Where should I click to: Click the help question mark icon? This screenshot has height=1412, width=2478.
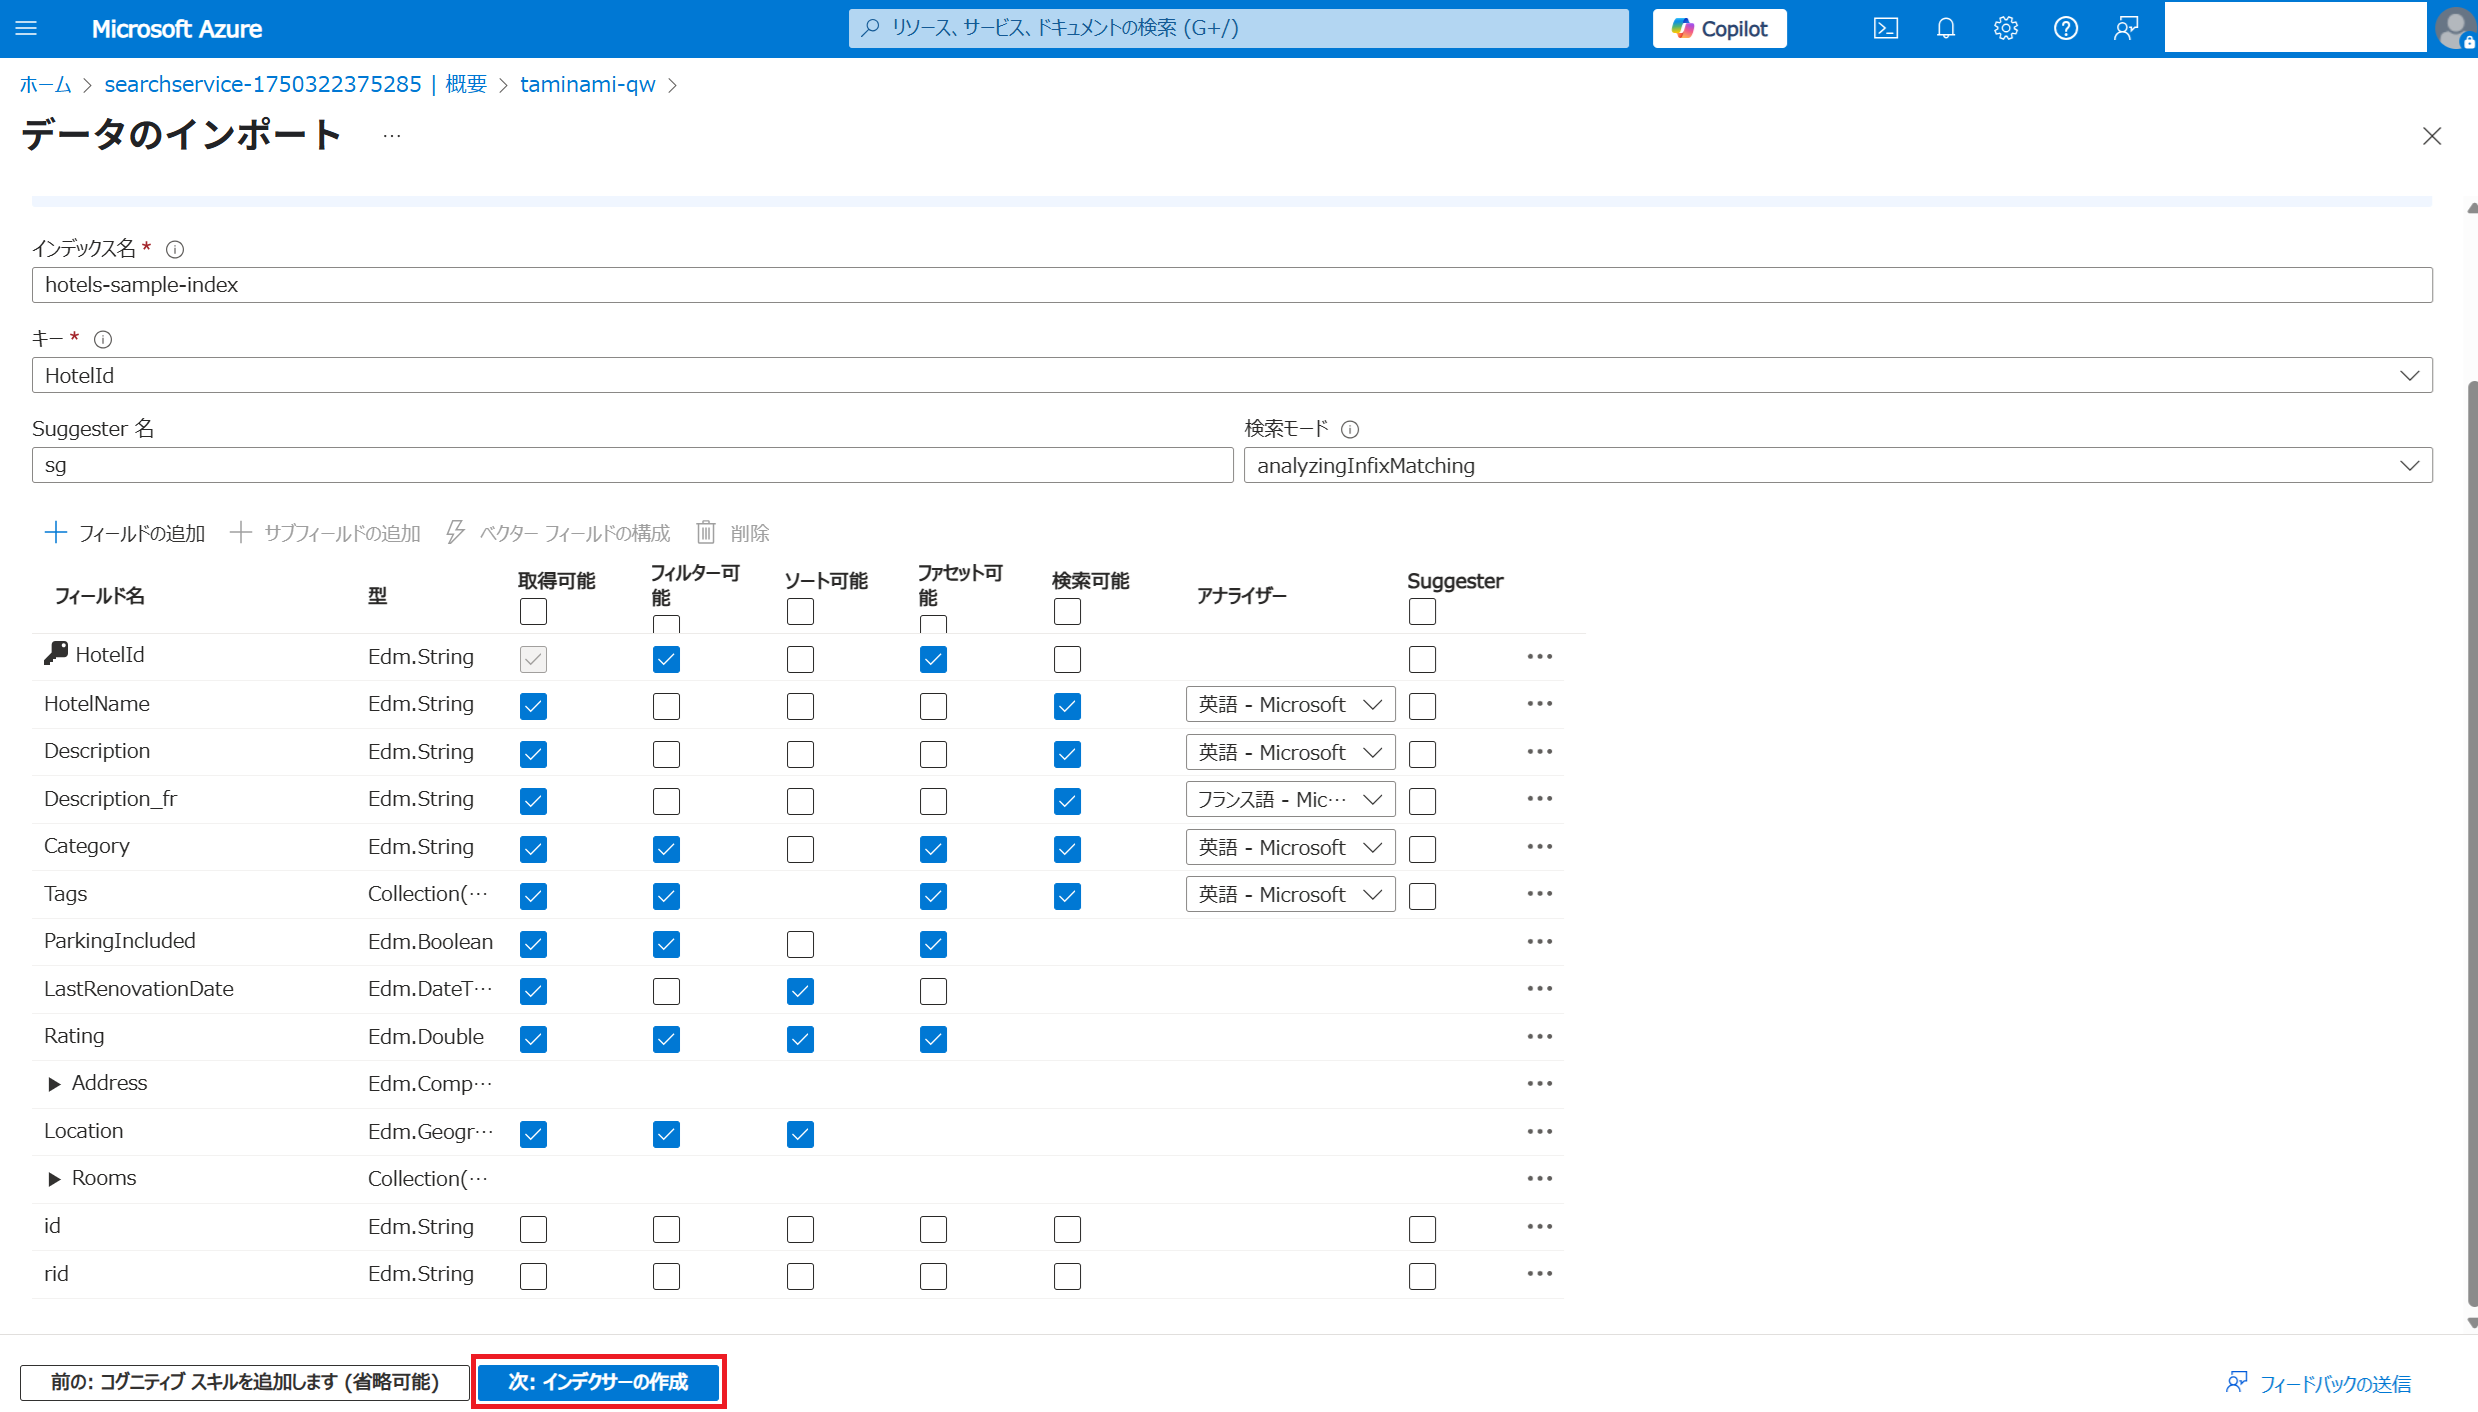(2065, 29)
